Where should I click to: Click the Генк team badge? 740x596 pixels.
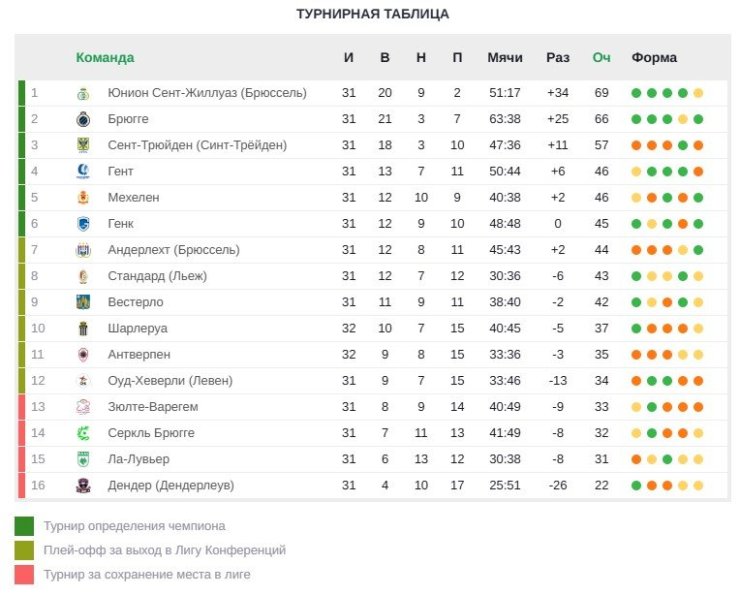pyautogui.click(x=83, y=224)
